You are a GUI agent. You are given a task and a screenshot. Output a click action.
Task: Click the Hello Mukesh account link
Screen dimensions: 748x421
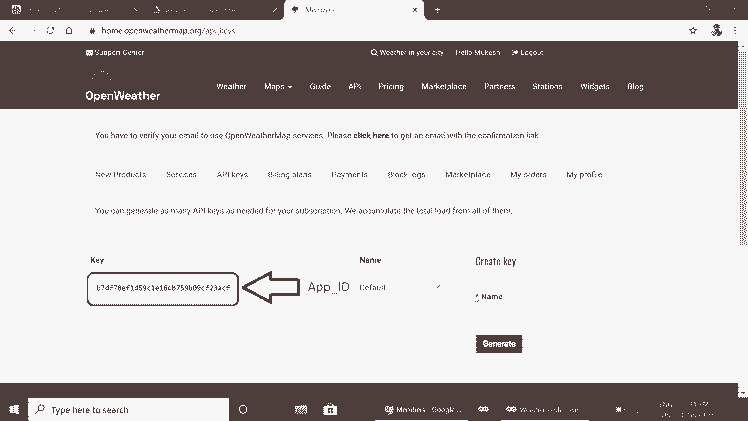[478, 52]
